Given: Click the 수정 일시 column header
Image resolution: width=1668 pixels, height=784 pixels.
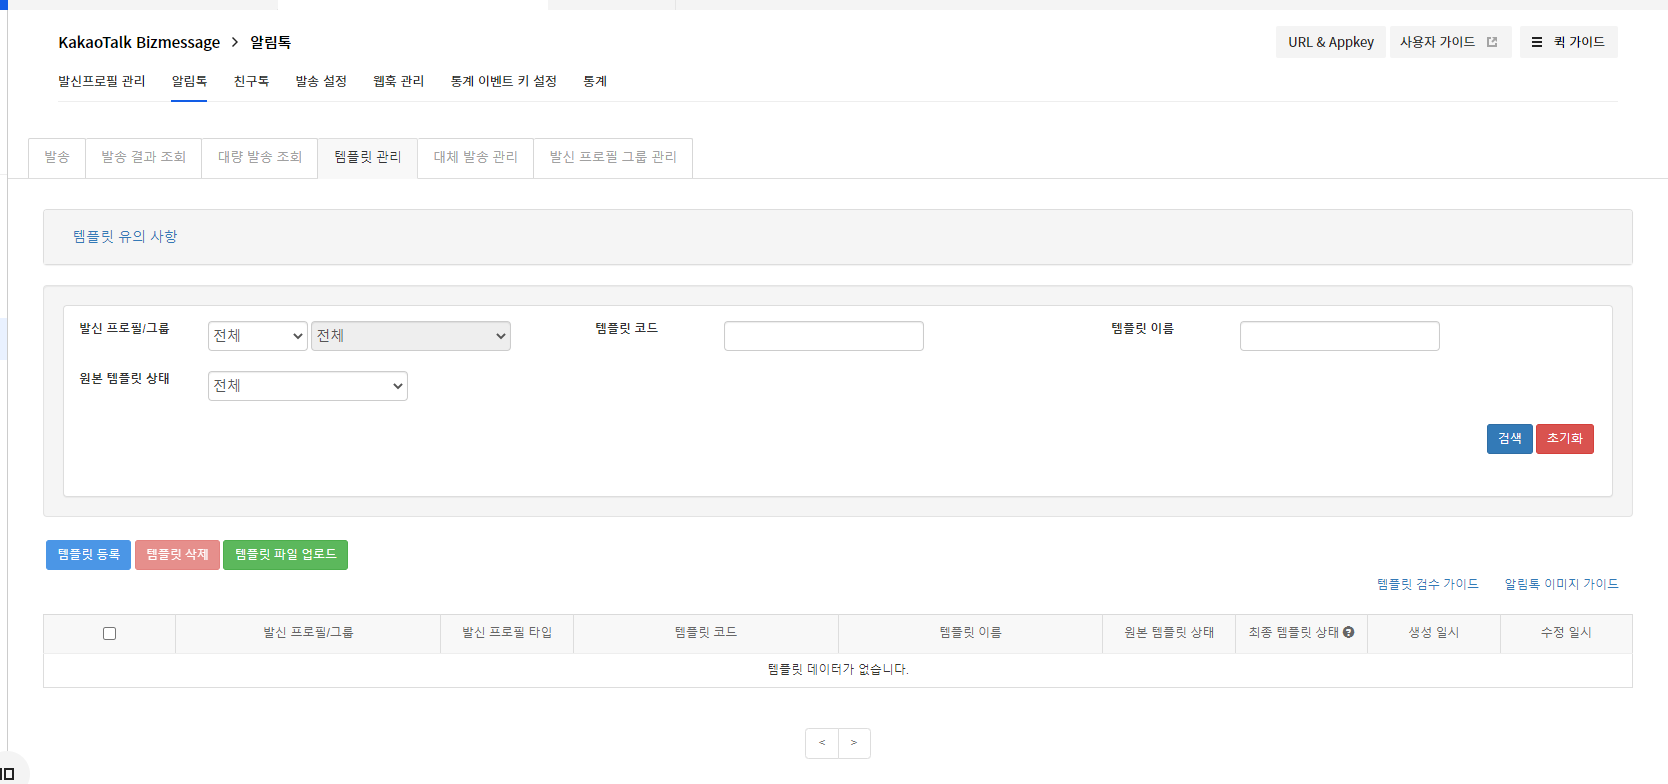Looking at the screenshot, I should (1566, 633).
